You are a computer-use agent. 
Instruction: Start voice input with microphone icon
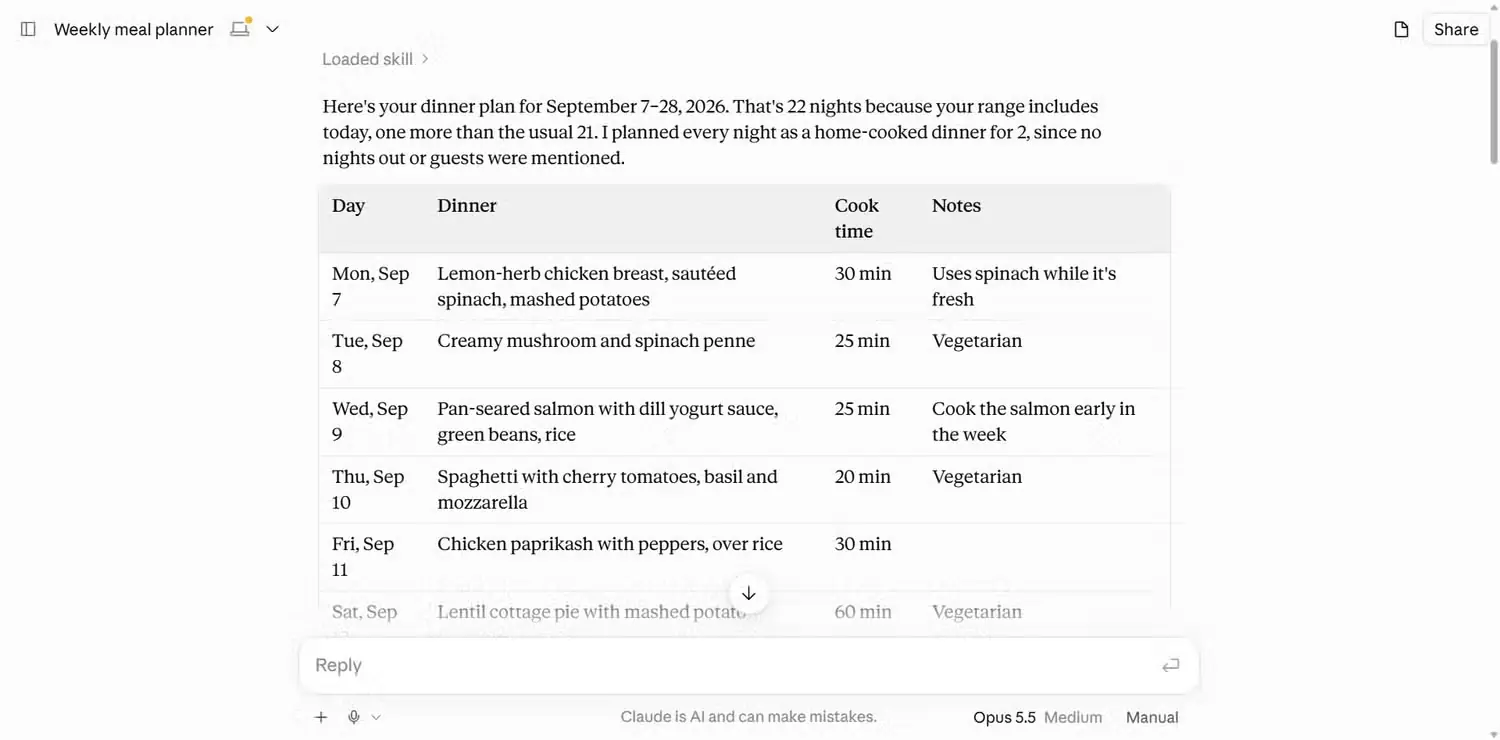353,717
